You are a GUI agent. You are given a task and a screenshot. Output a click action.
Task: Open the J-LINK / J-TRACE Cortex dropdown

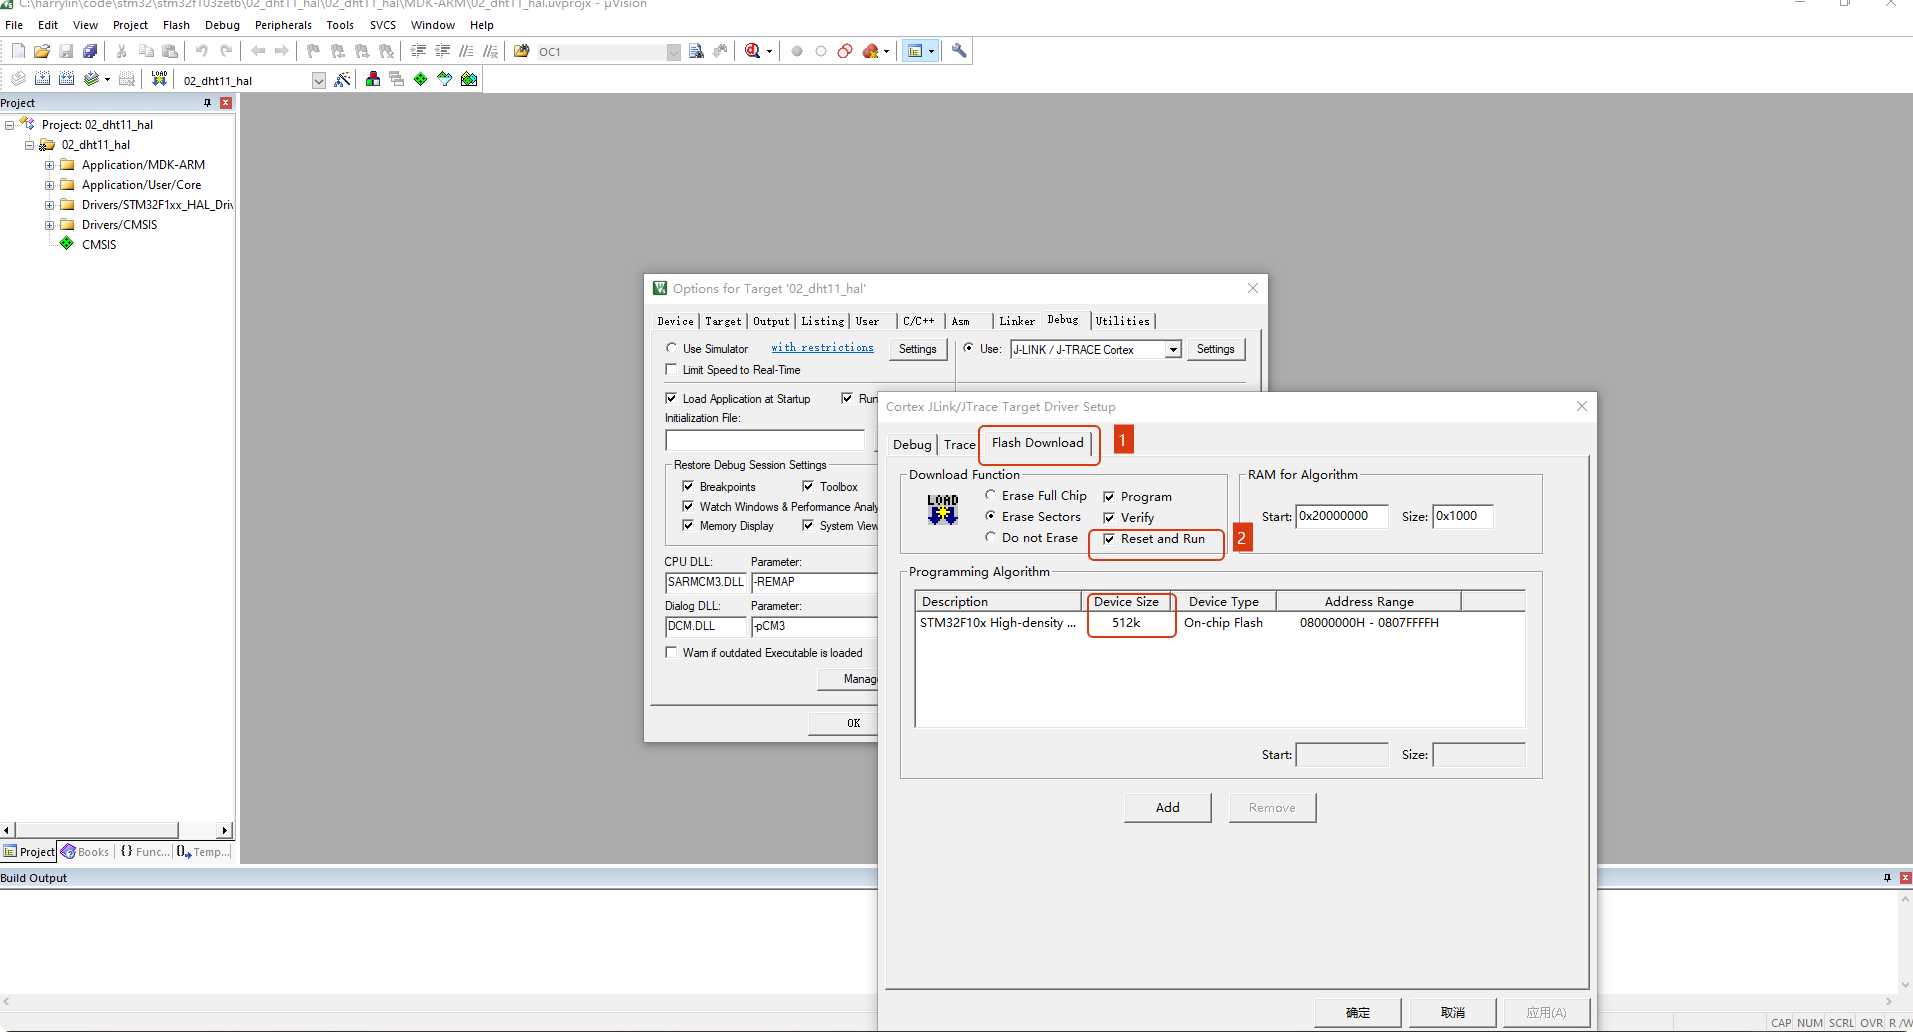[1173, 349]
